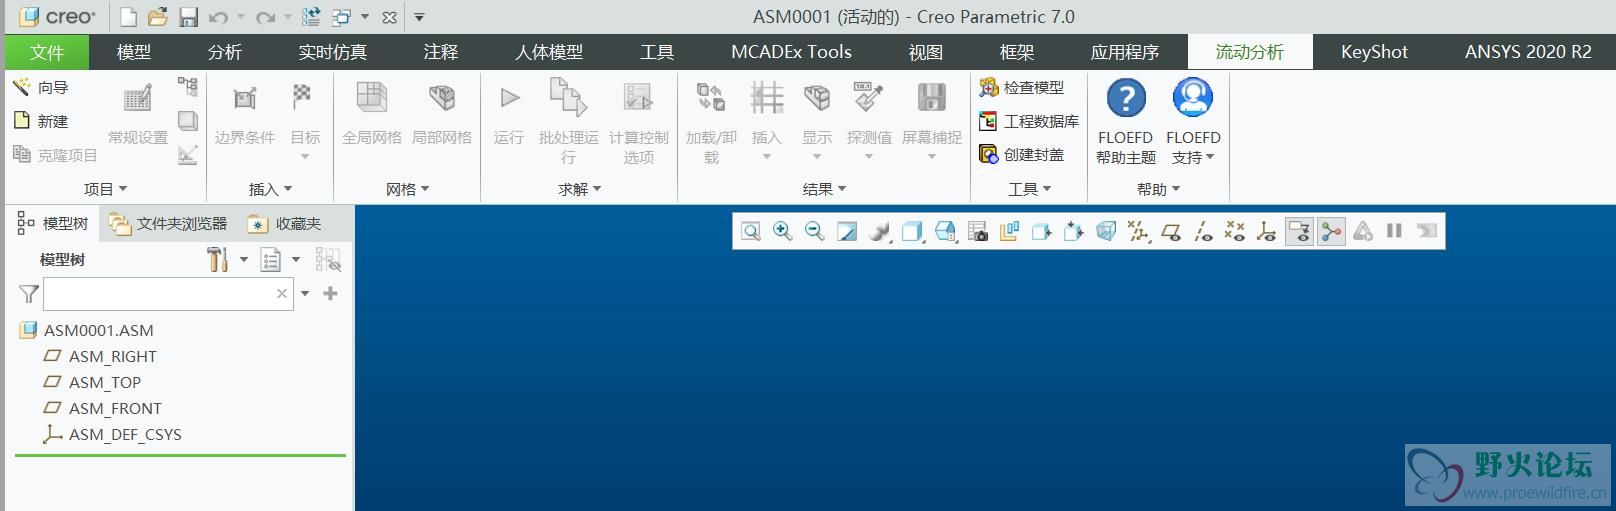
Task: Select the 模型树 panel tab
Action: (53, 223)
